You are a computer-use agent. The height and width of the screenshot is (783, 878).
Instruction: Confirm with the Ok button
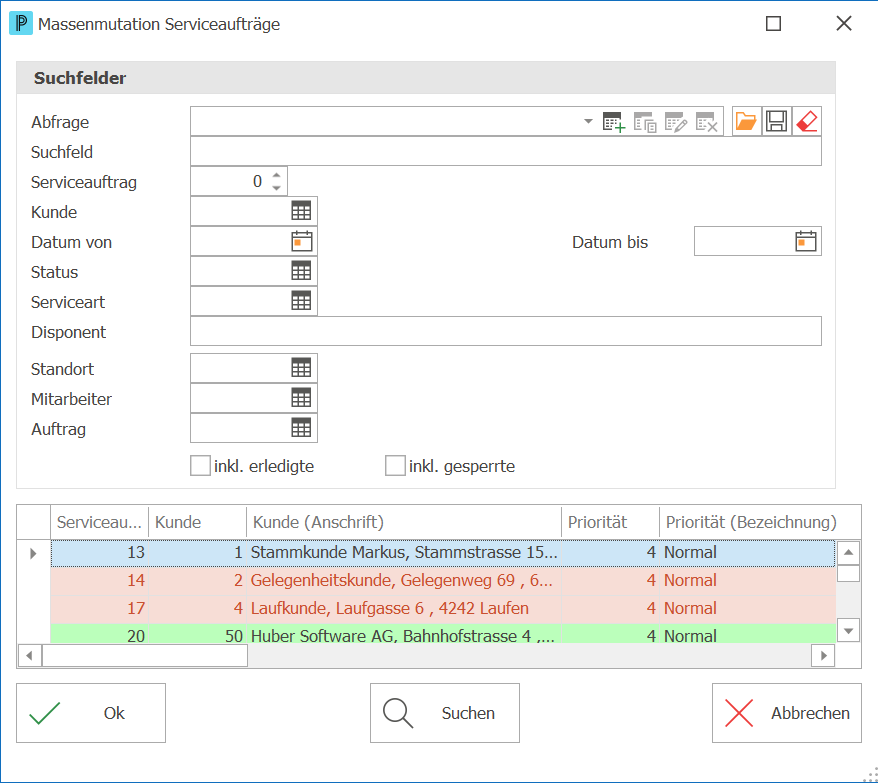click(x=91, y=713)
